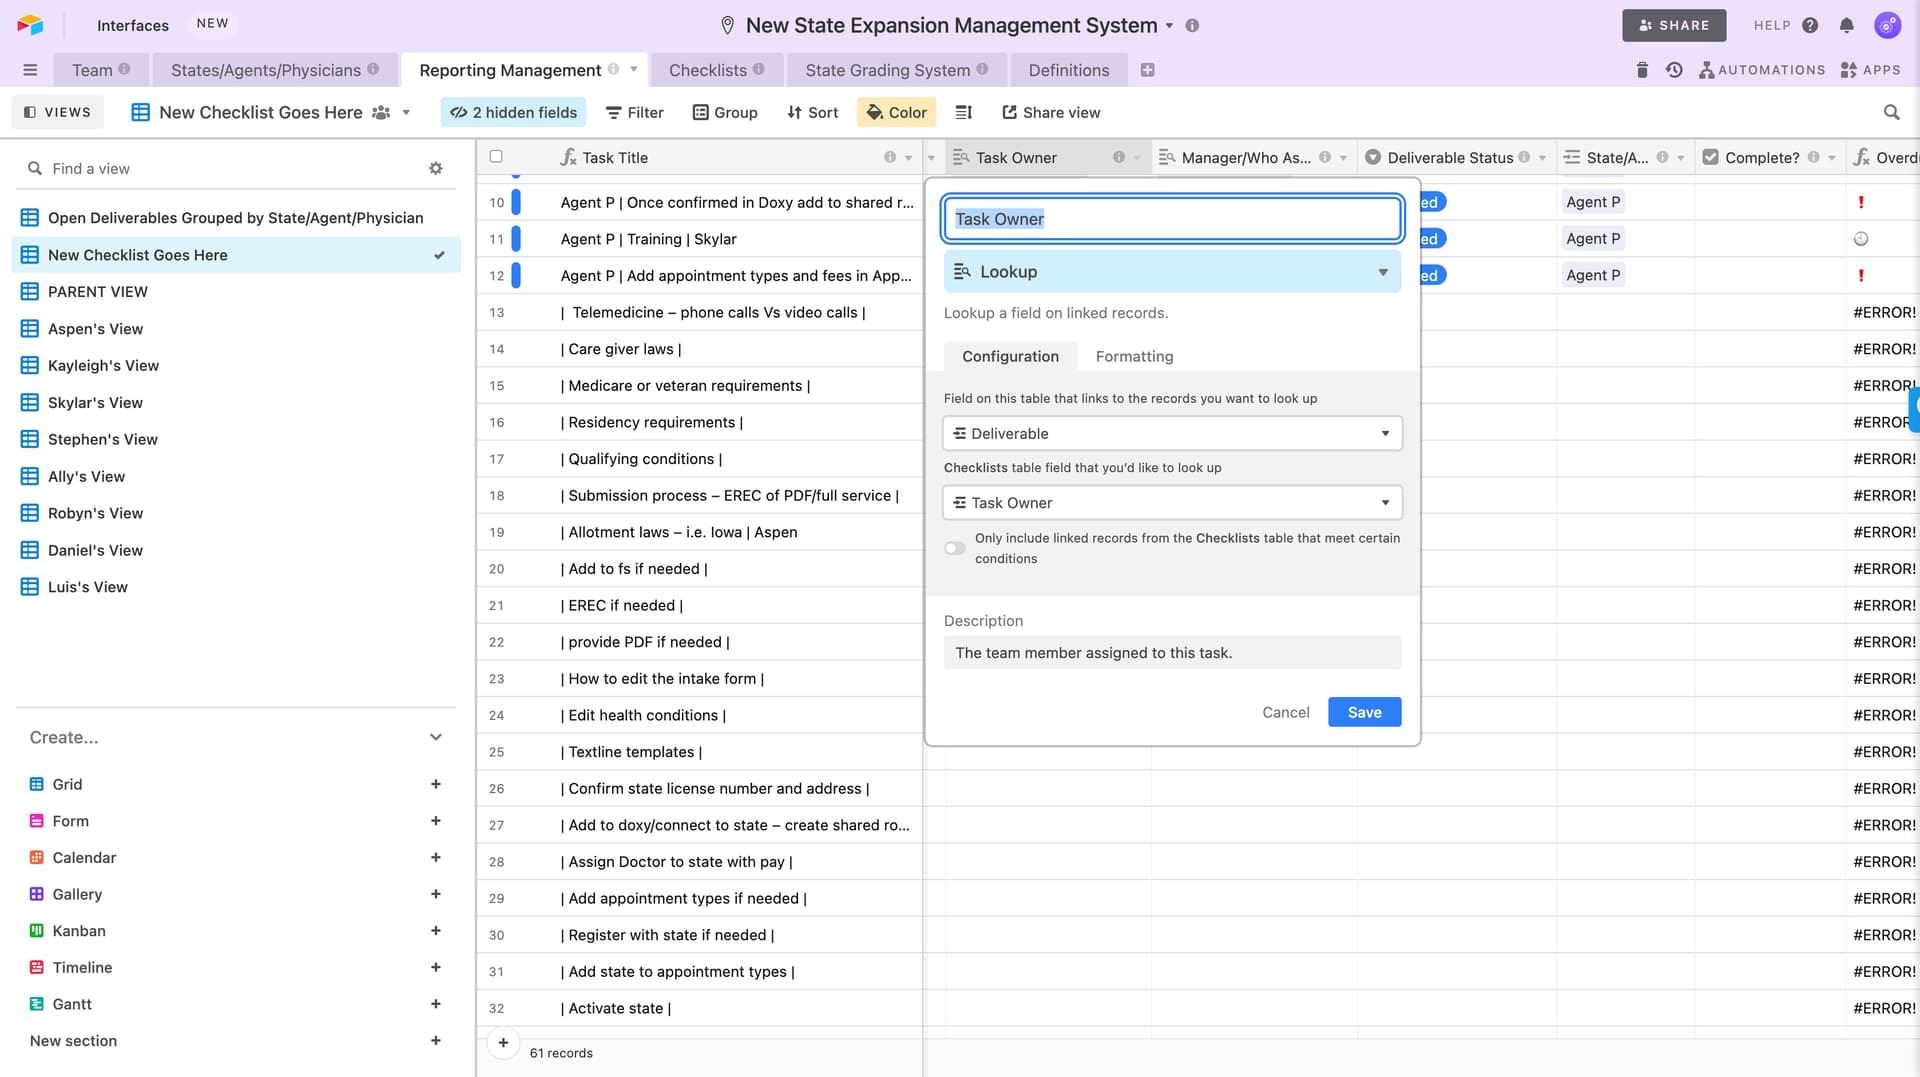1920x1077 pixels.
Task: Open Complete? column menu arrow
Action: click(x=1831, y=158)
